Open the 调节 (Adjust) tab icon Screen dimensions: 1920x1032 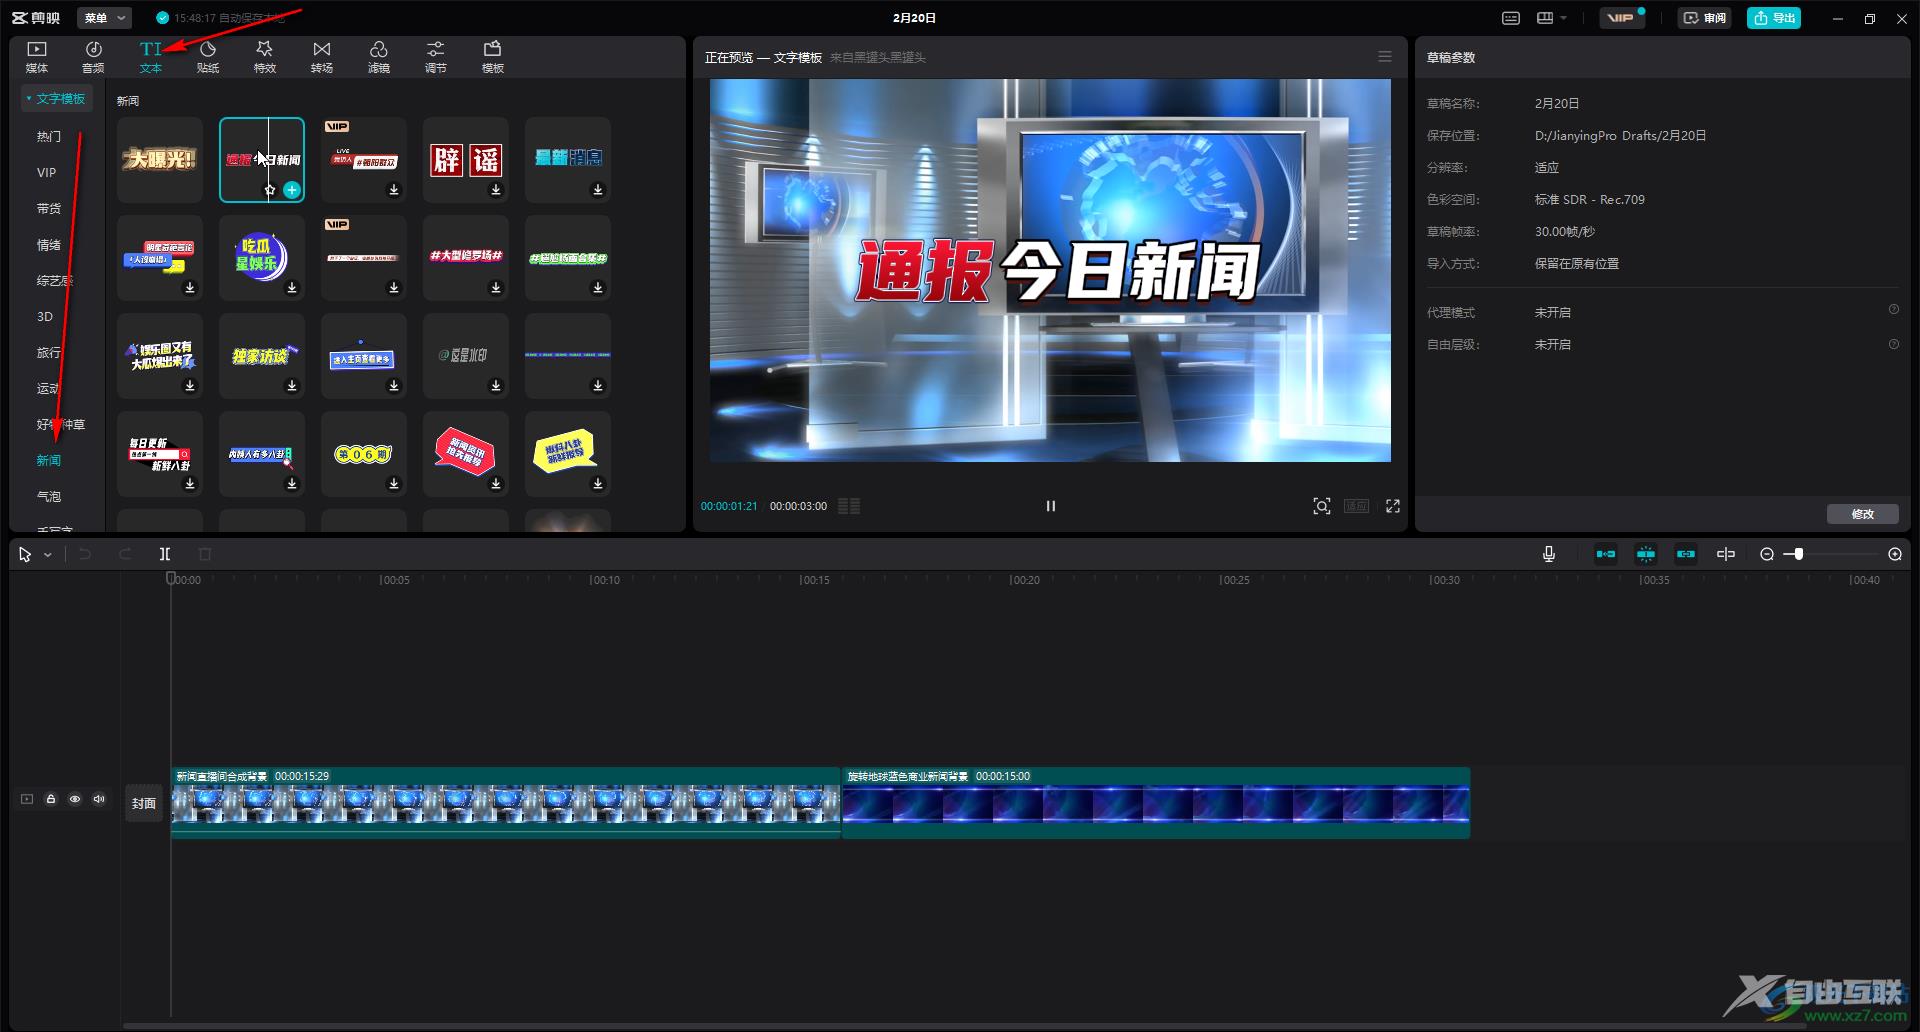436,49
